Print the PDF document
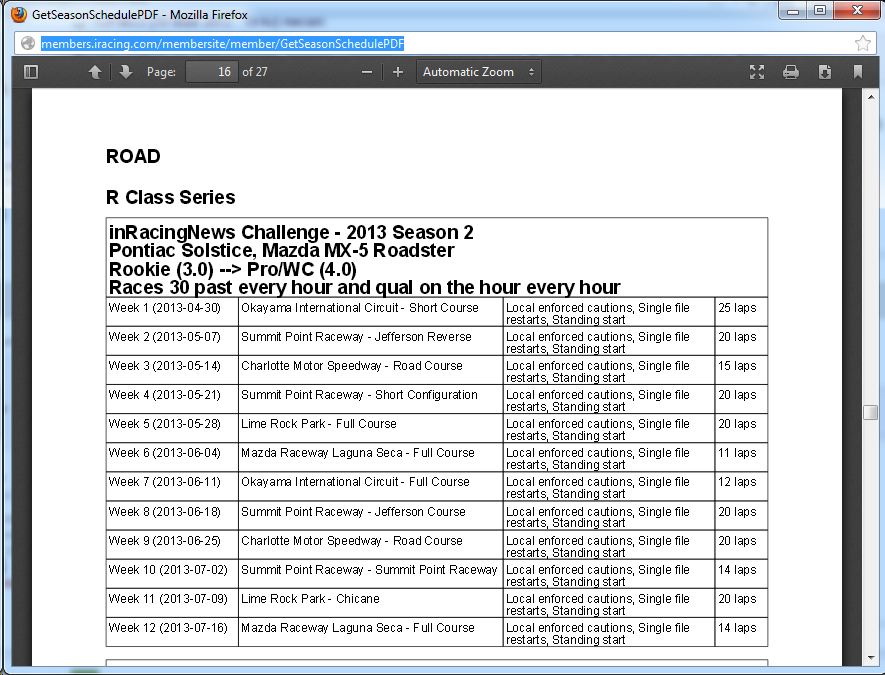 790,72
